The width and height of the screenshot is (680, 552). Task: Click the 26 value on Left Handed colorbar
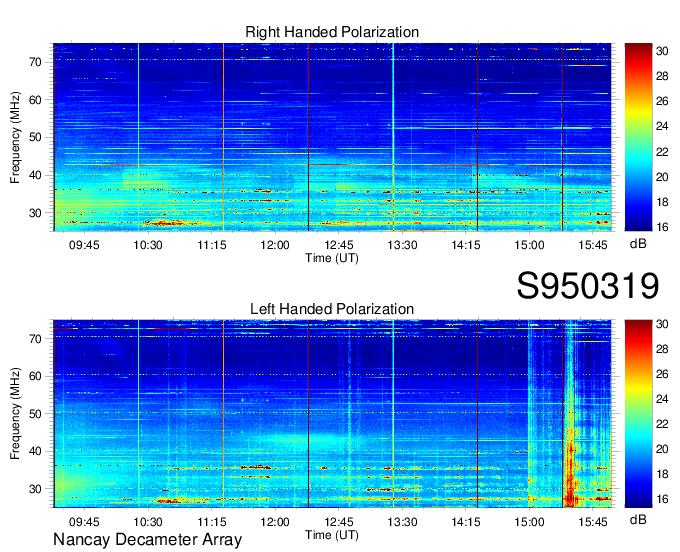(x=662, y=374)
